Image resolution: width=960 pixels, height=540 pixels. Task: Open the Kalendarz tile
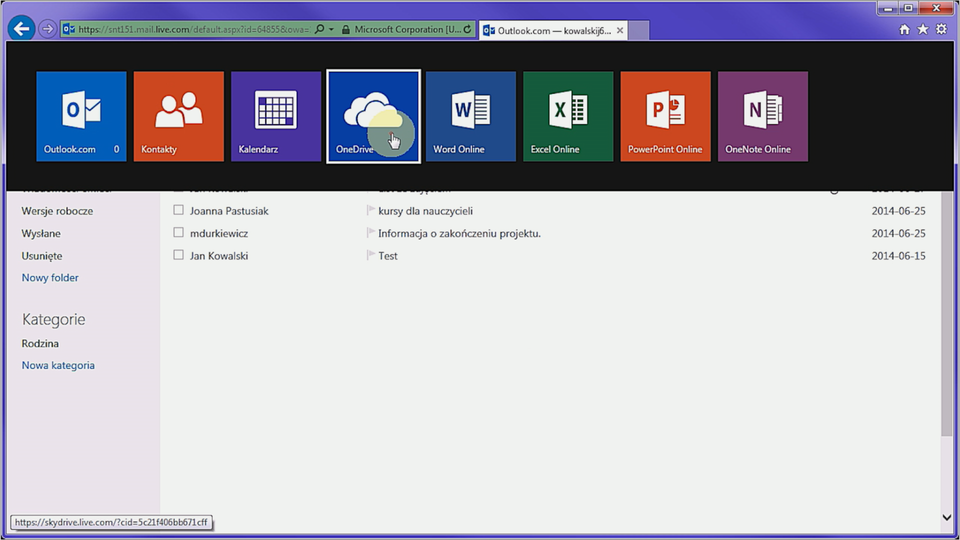click(x=276, y=116)
